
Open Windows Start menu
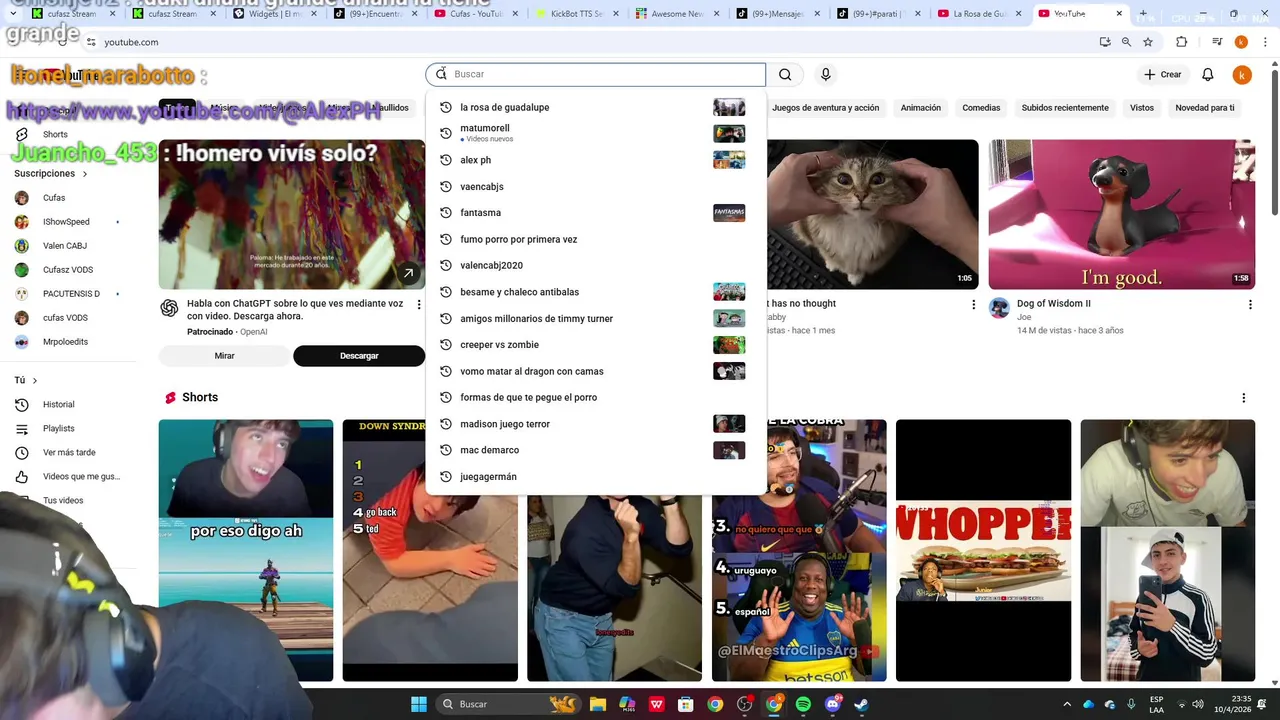tap(419, 704)
